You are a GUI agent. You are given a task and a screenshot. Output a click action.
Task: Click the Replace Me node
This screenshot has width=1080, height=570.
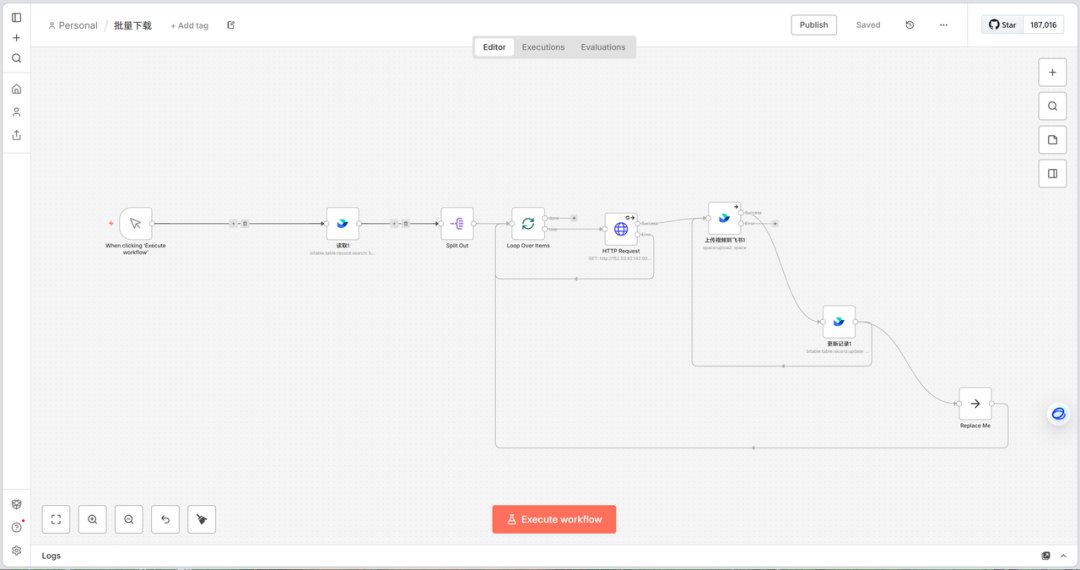click(975, 404)
